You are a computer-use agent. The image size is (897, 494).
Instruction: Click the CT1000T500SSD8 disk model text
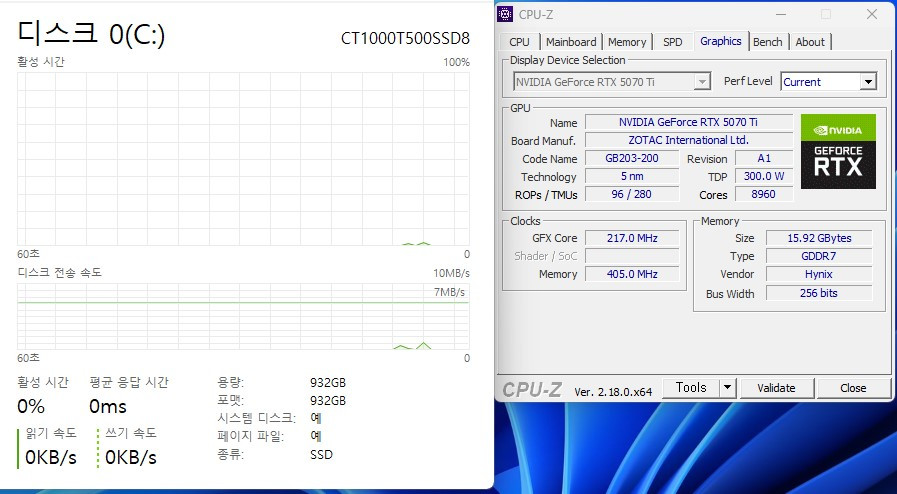pos(406,38)
